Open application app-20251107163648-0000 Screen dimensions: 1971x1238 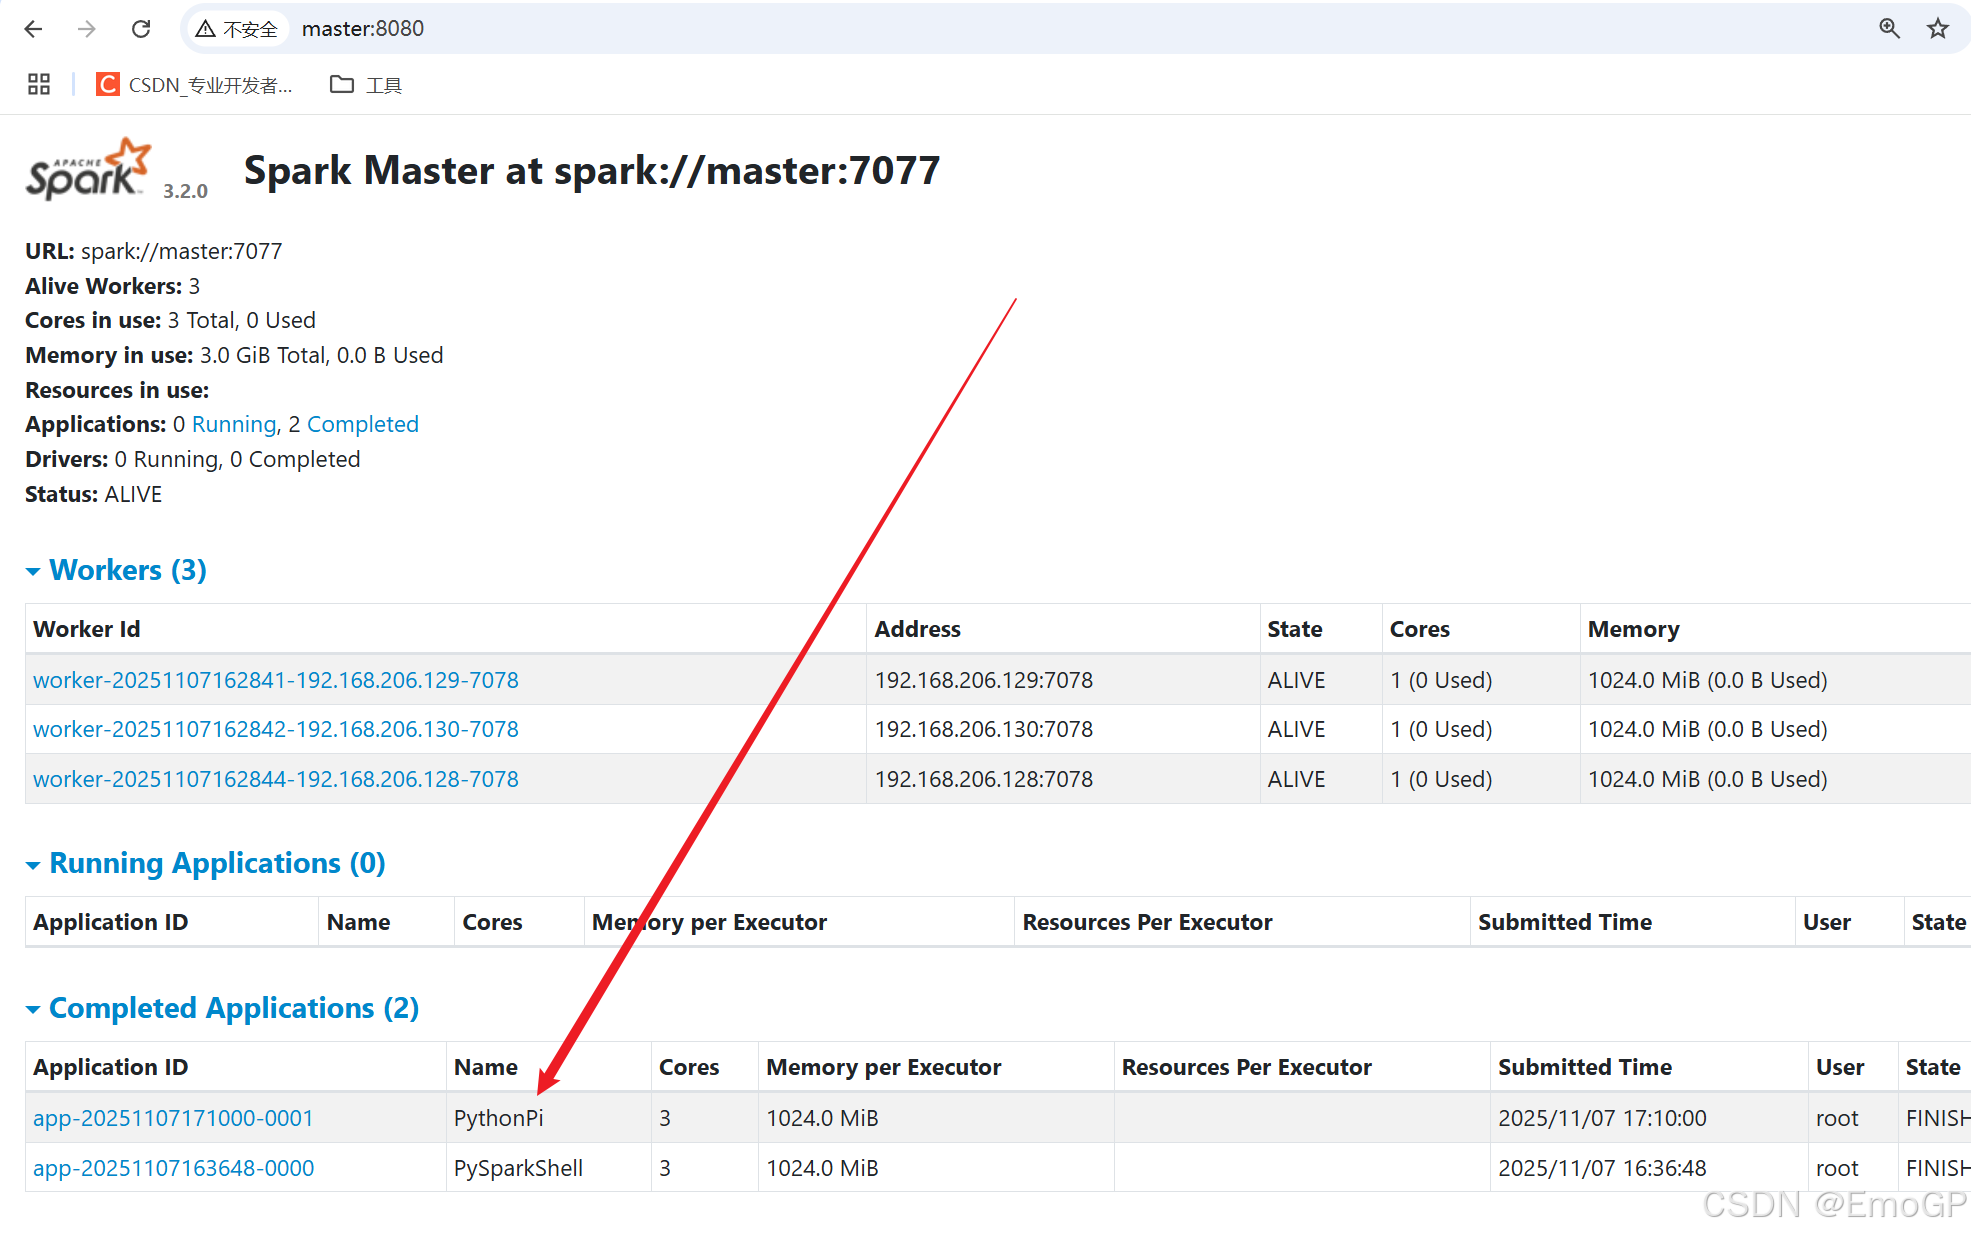[173, 1168]
